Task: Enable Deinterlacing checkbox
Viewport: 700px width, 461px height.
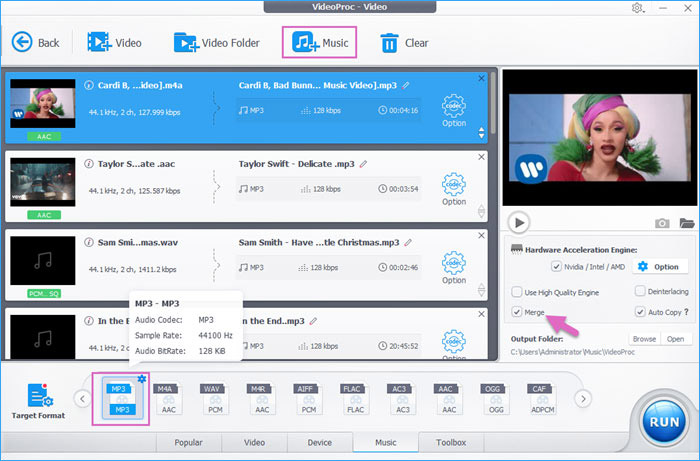Action: tap(640, 291)
